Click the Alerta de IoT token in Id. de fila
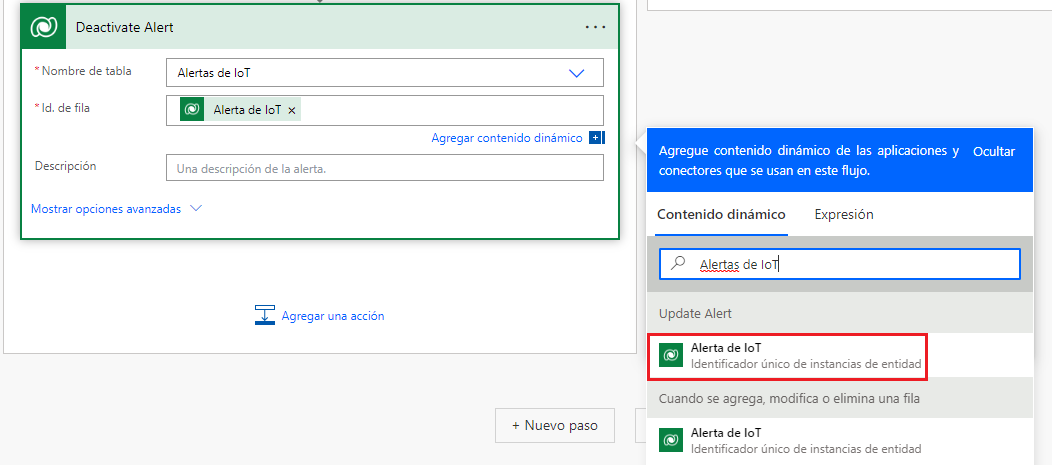The height and width of the screenshot is (465, 1052). point(240,110)
